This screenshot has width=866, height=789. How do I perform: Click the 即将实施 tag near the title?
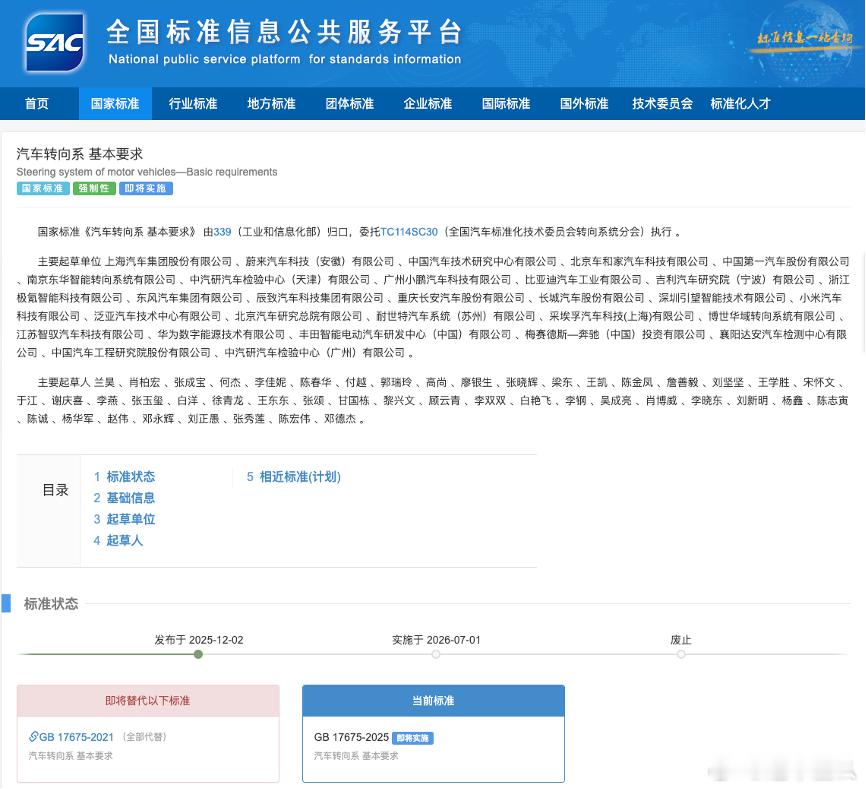tap(143, 188)
